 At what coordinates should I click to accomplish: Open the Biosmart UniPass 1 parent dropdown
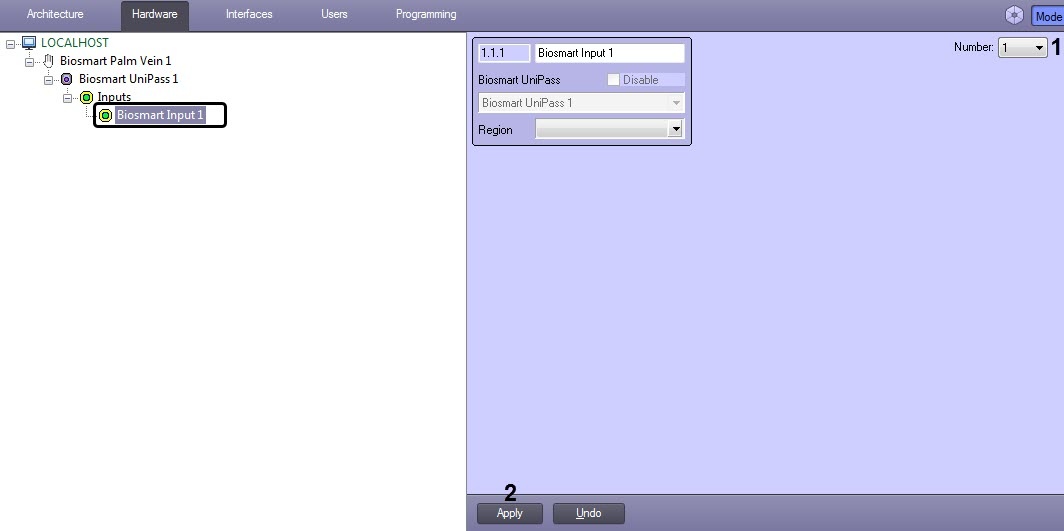tap(676, 103)
